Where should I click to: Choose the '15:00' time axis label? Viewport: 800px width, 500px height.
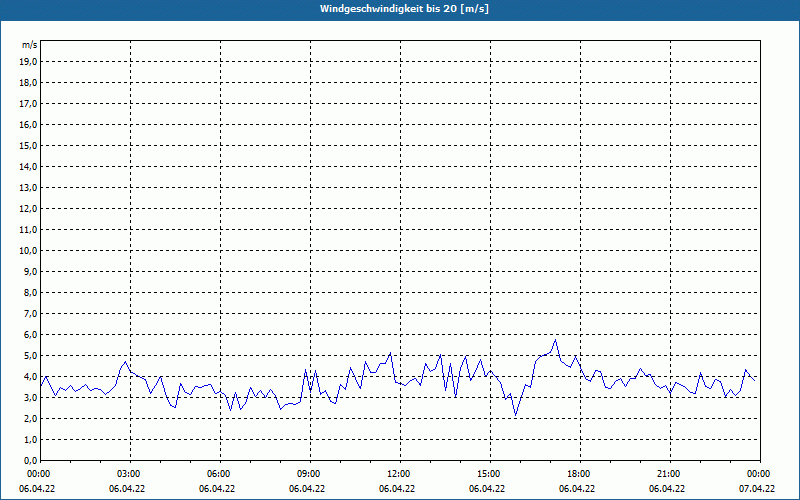(x=490, y=473)
